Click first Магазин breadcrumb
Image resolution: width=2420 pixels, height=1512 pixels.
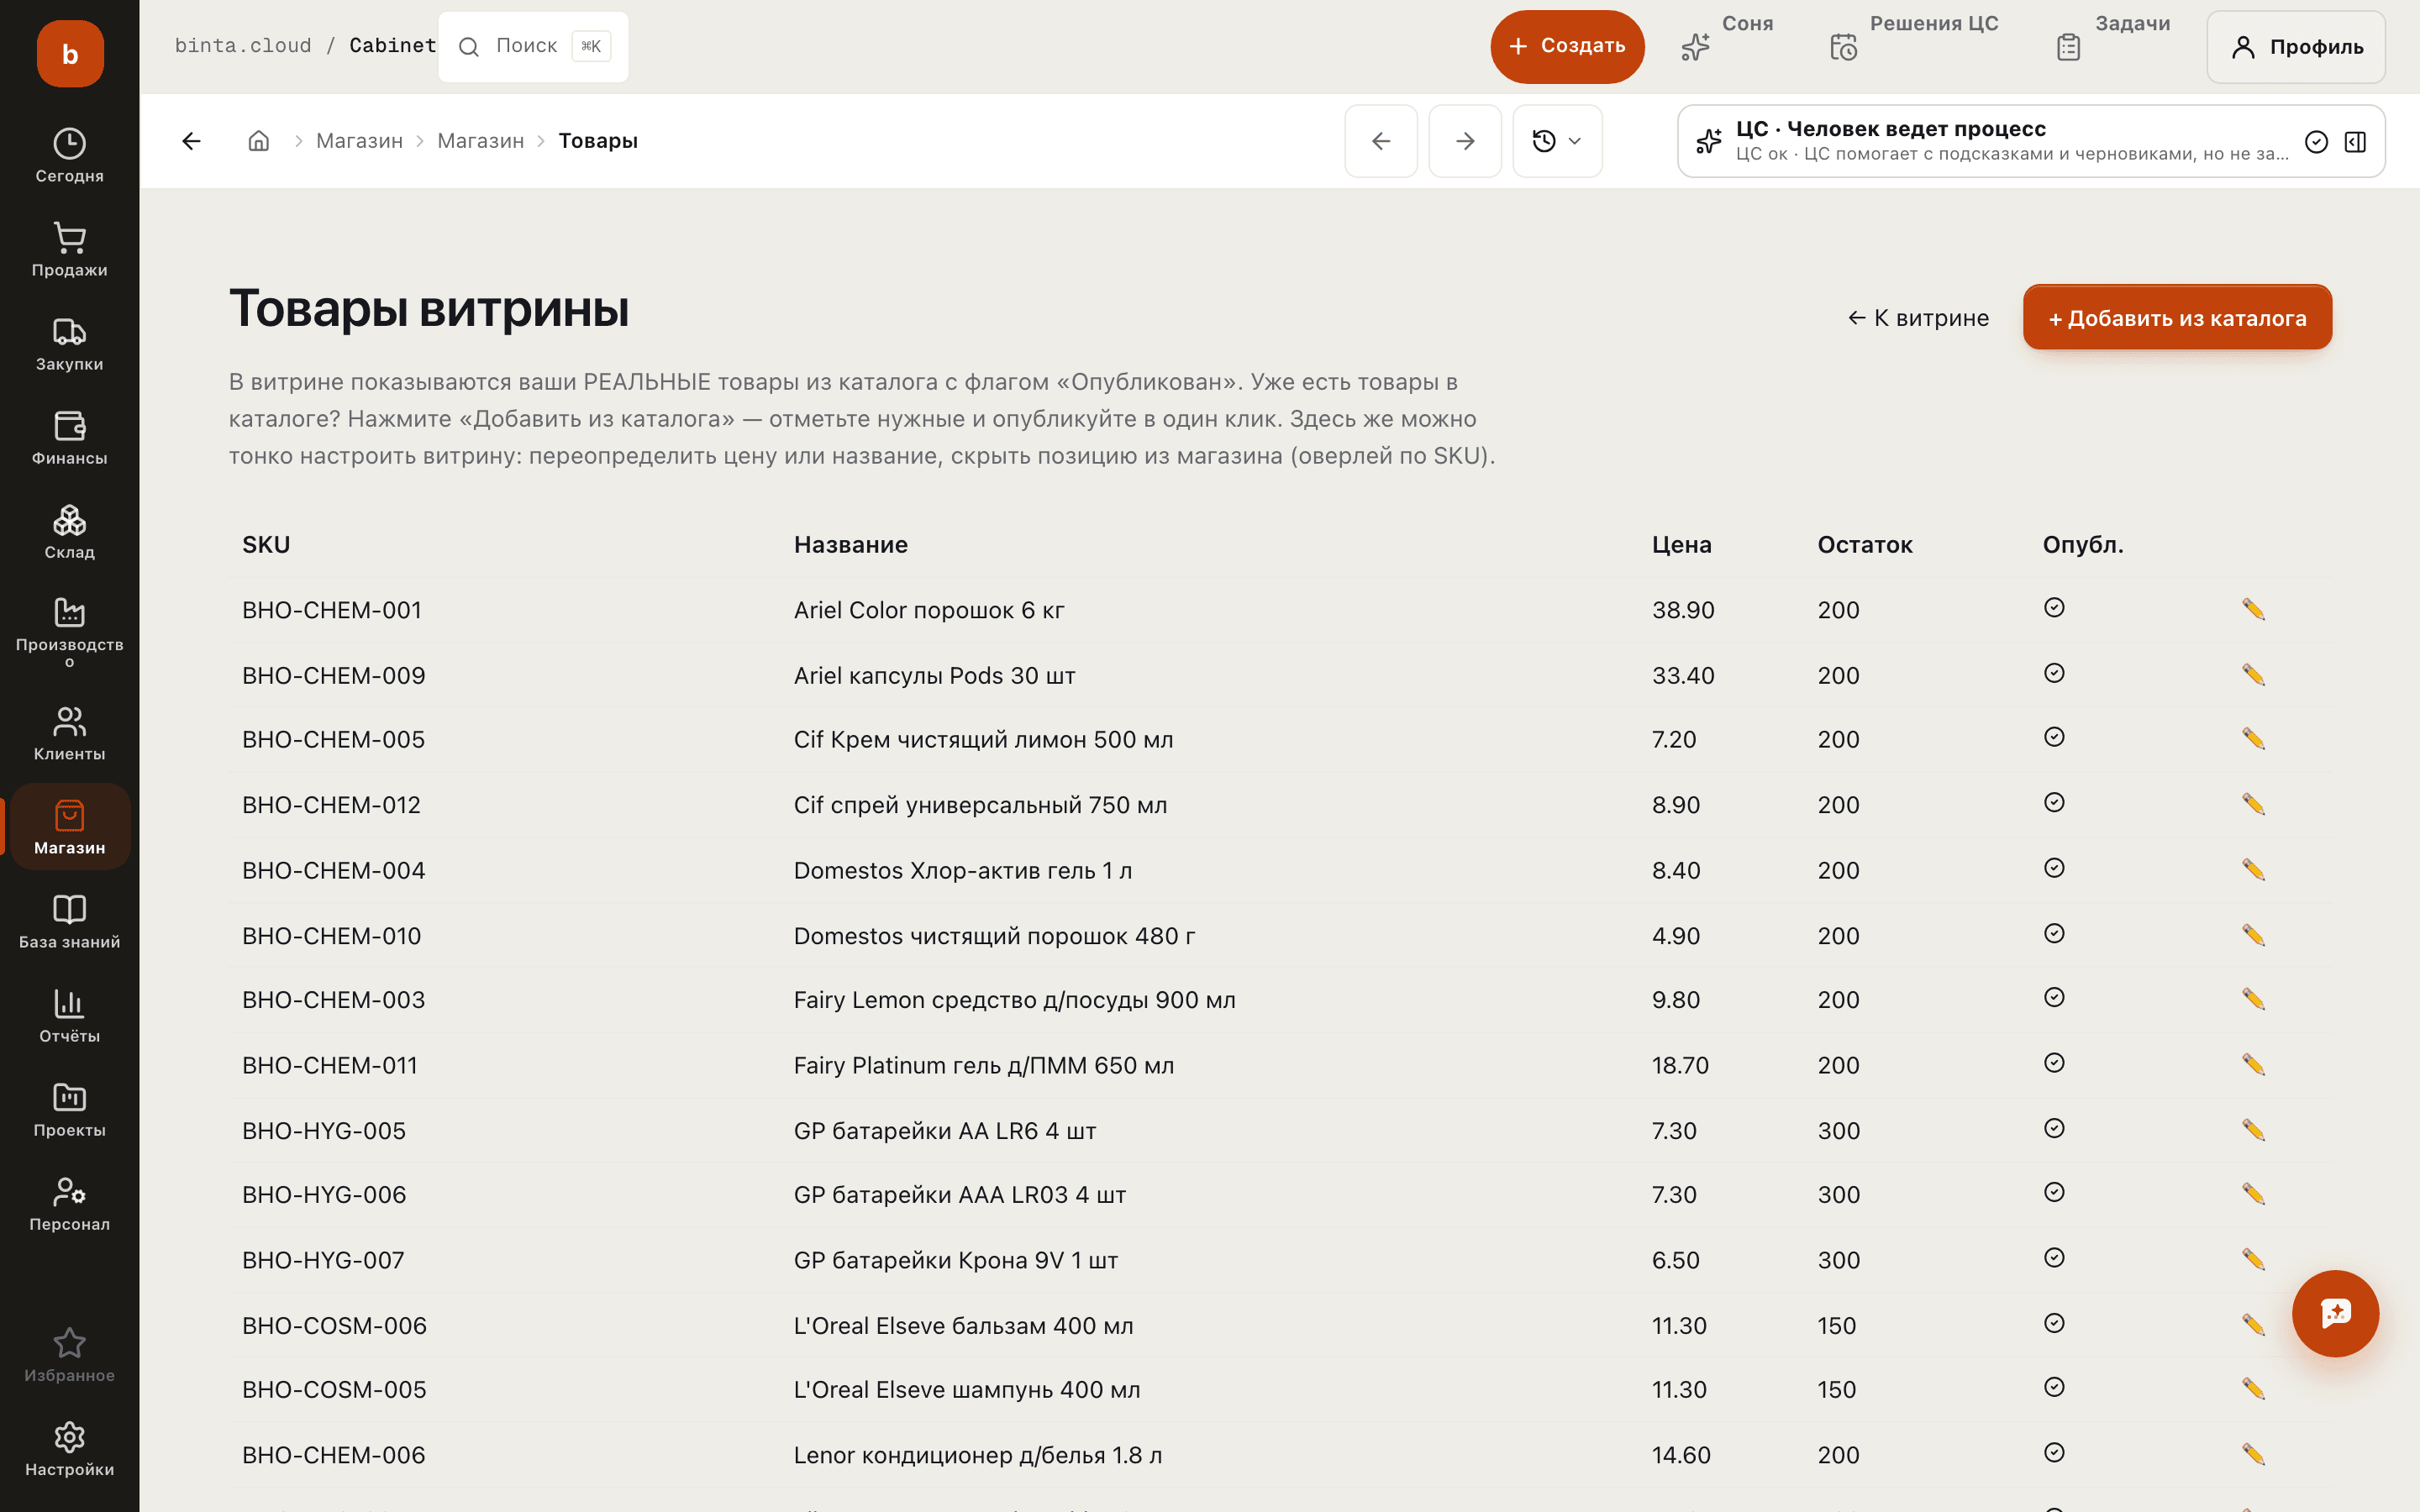coord(359,141)
